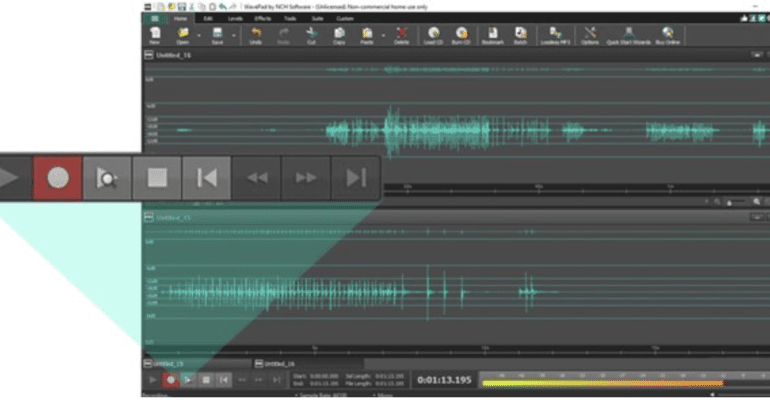Select the Untitled_16 file tab at the bottom
This screenshot has height=400, width=770.
tap(309, 364)
